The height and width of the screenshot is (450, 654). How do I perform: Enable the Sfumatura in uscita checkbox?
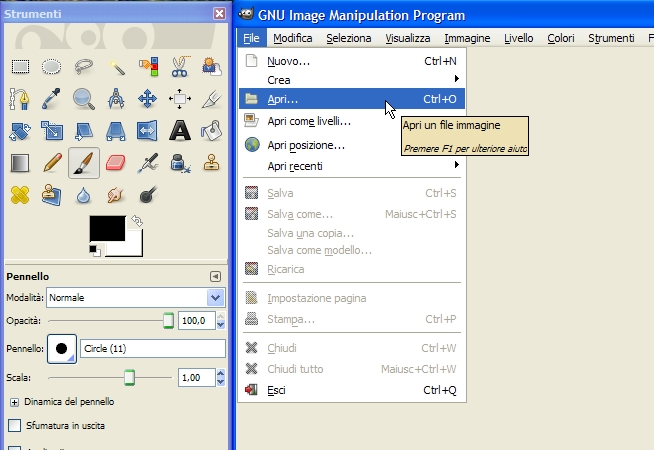(x=15, y=425)
